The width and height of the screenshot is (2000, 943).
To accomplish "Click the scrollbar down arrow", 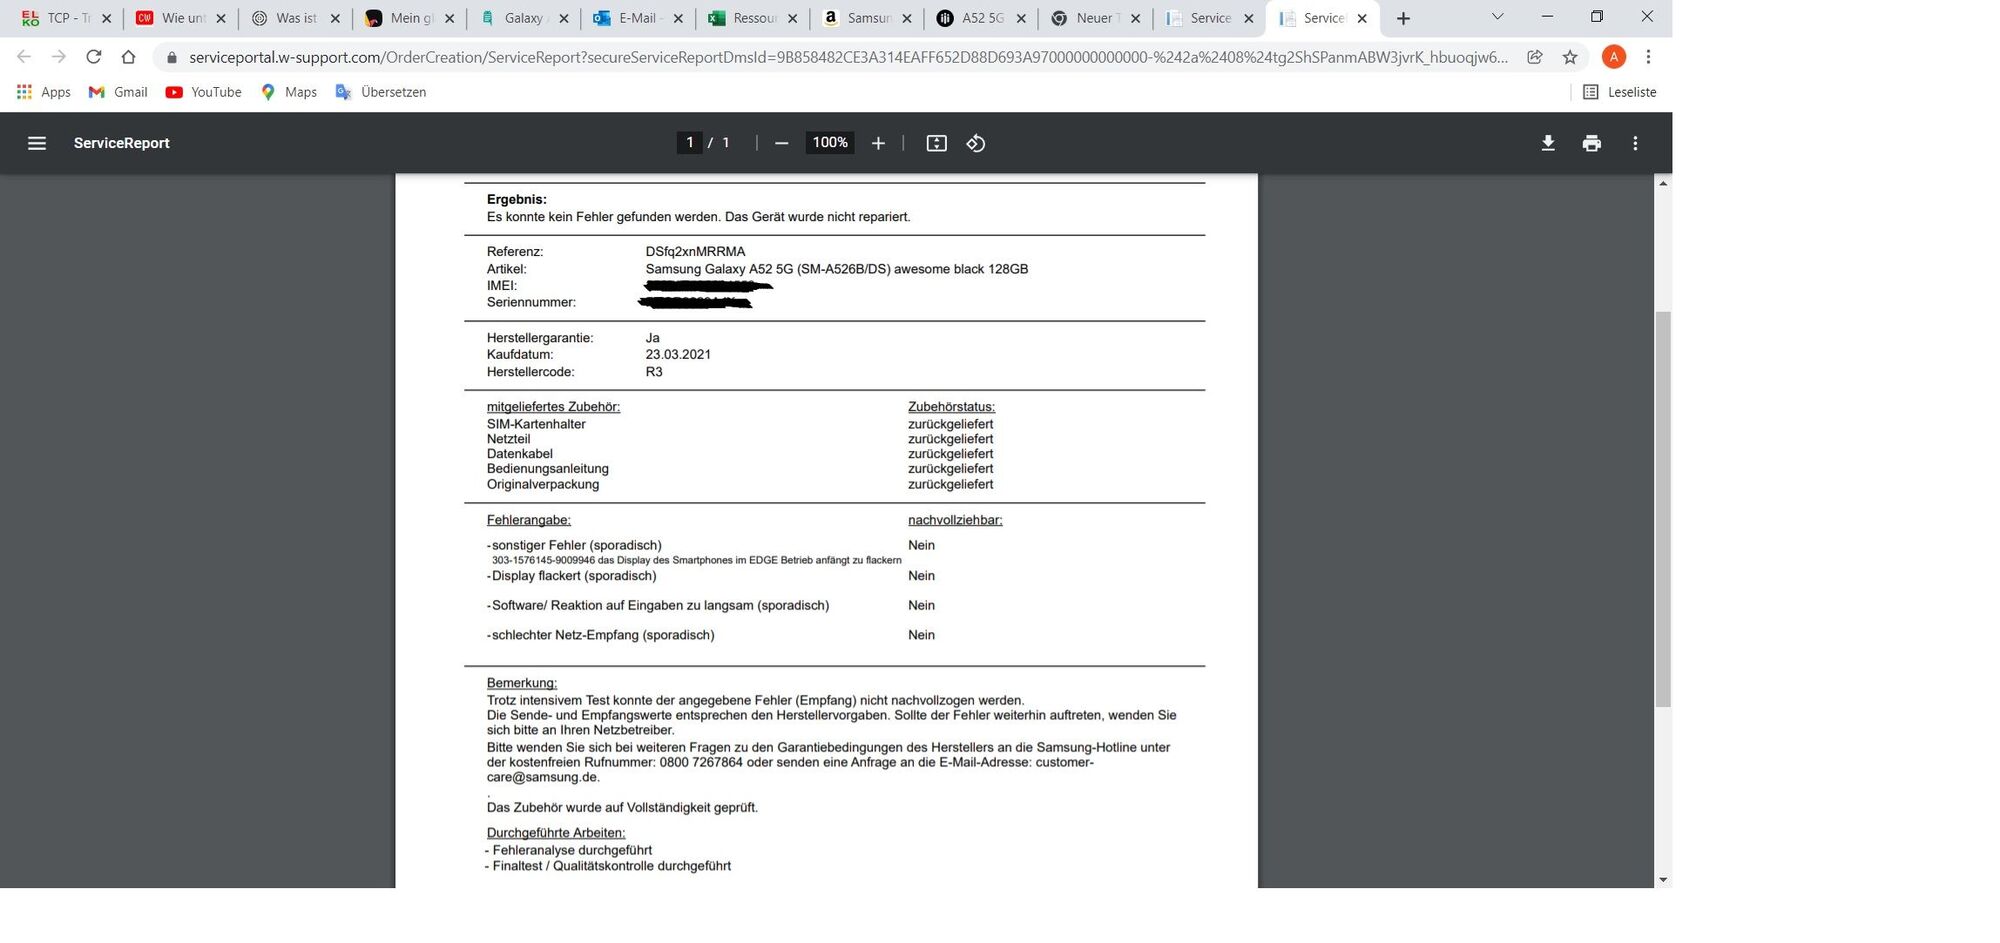I will point(1663,880).
